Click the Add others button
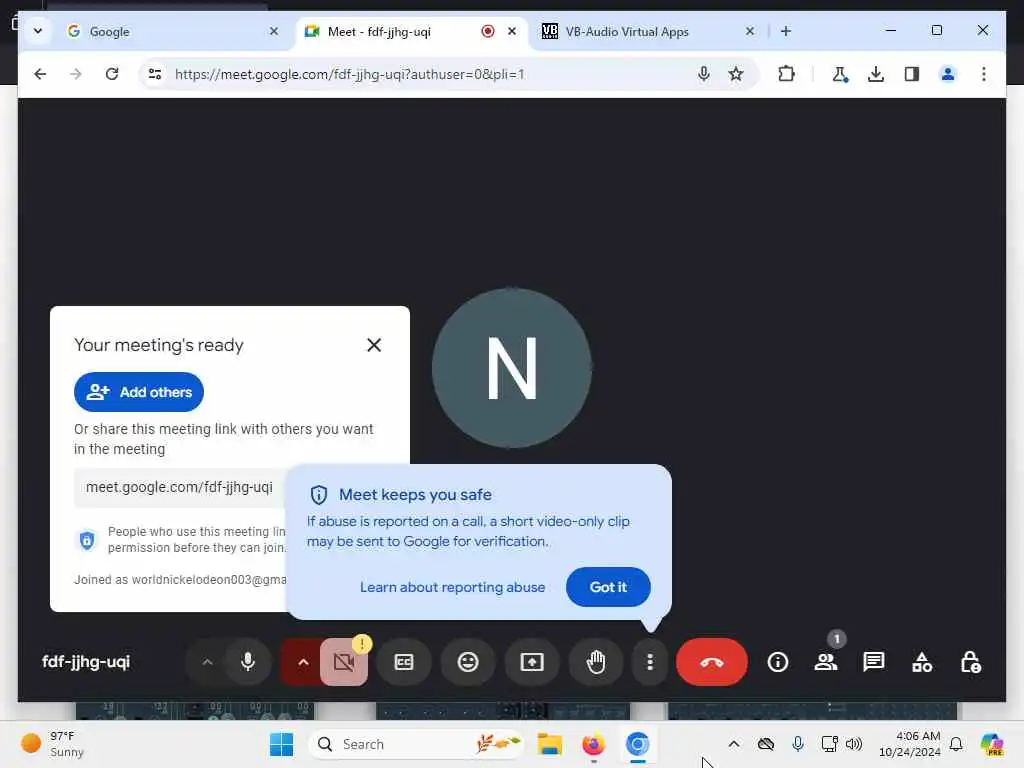The image size is (1024, 768). pos(138,392)
